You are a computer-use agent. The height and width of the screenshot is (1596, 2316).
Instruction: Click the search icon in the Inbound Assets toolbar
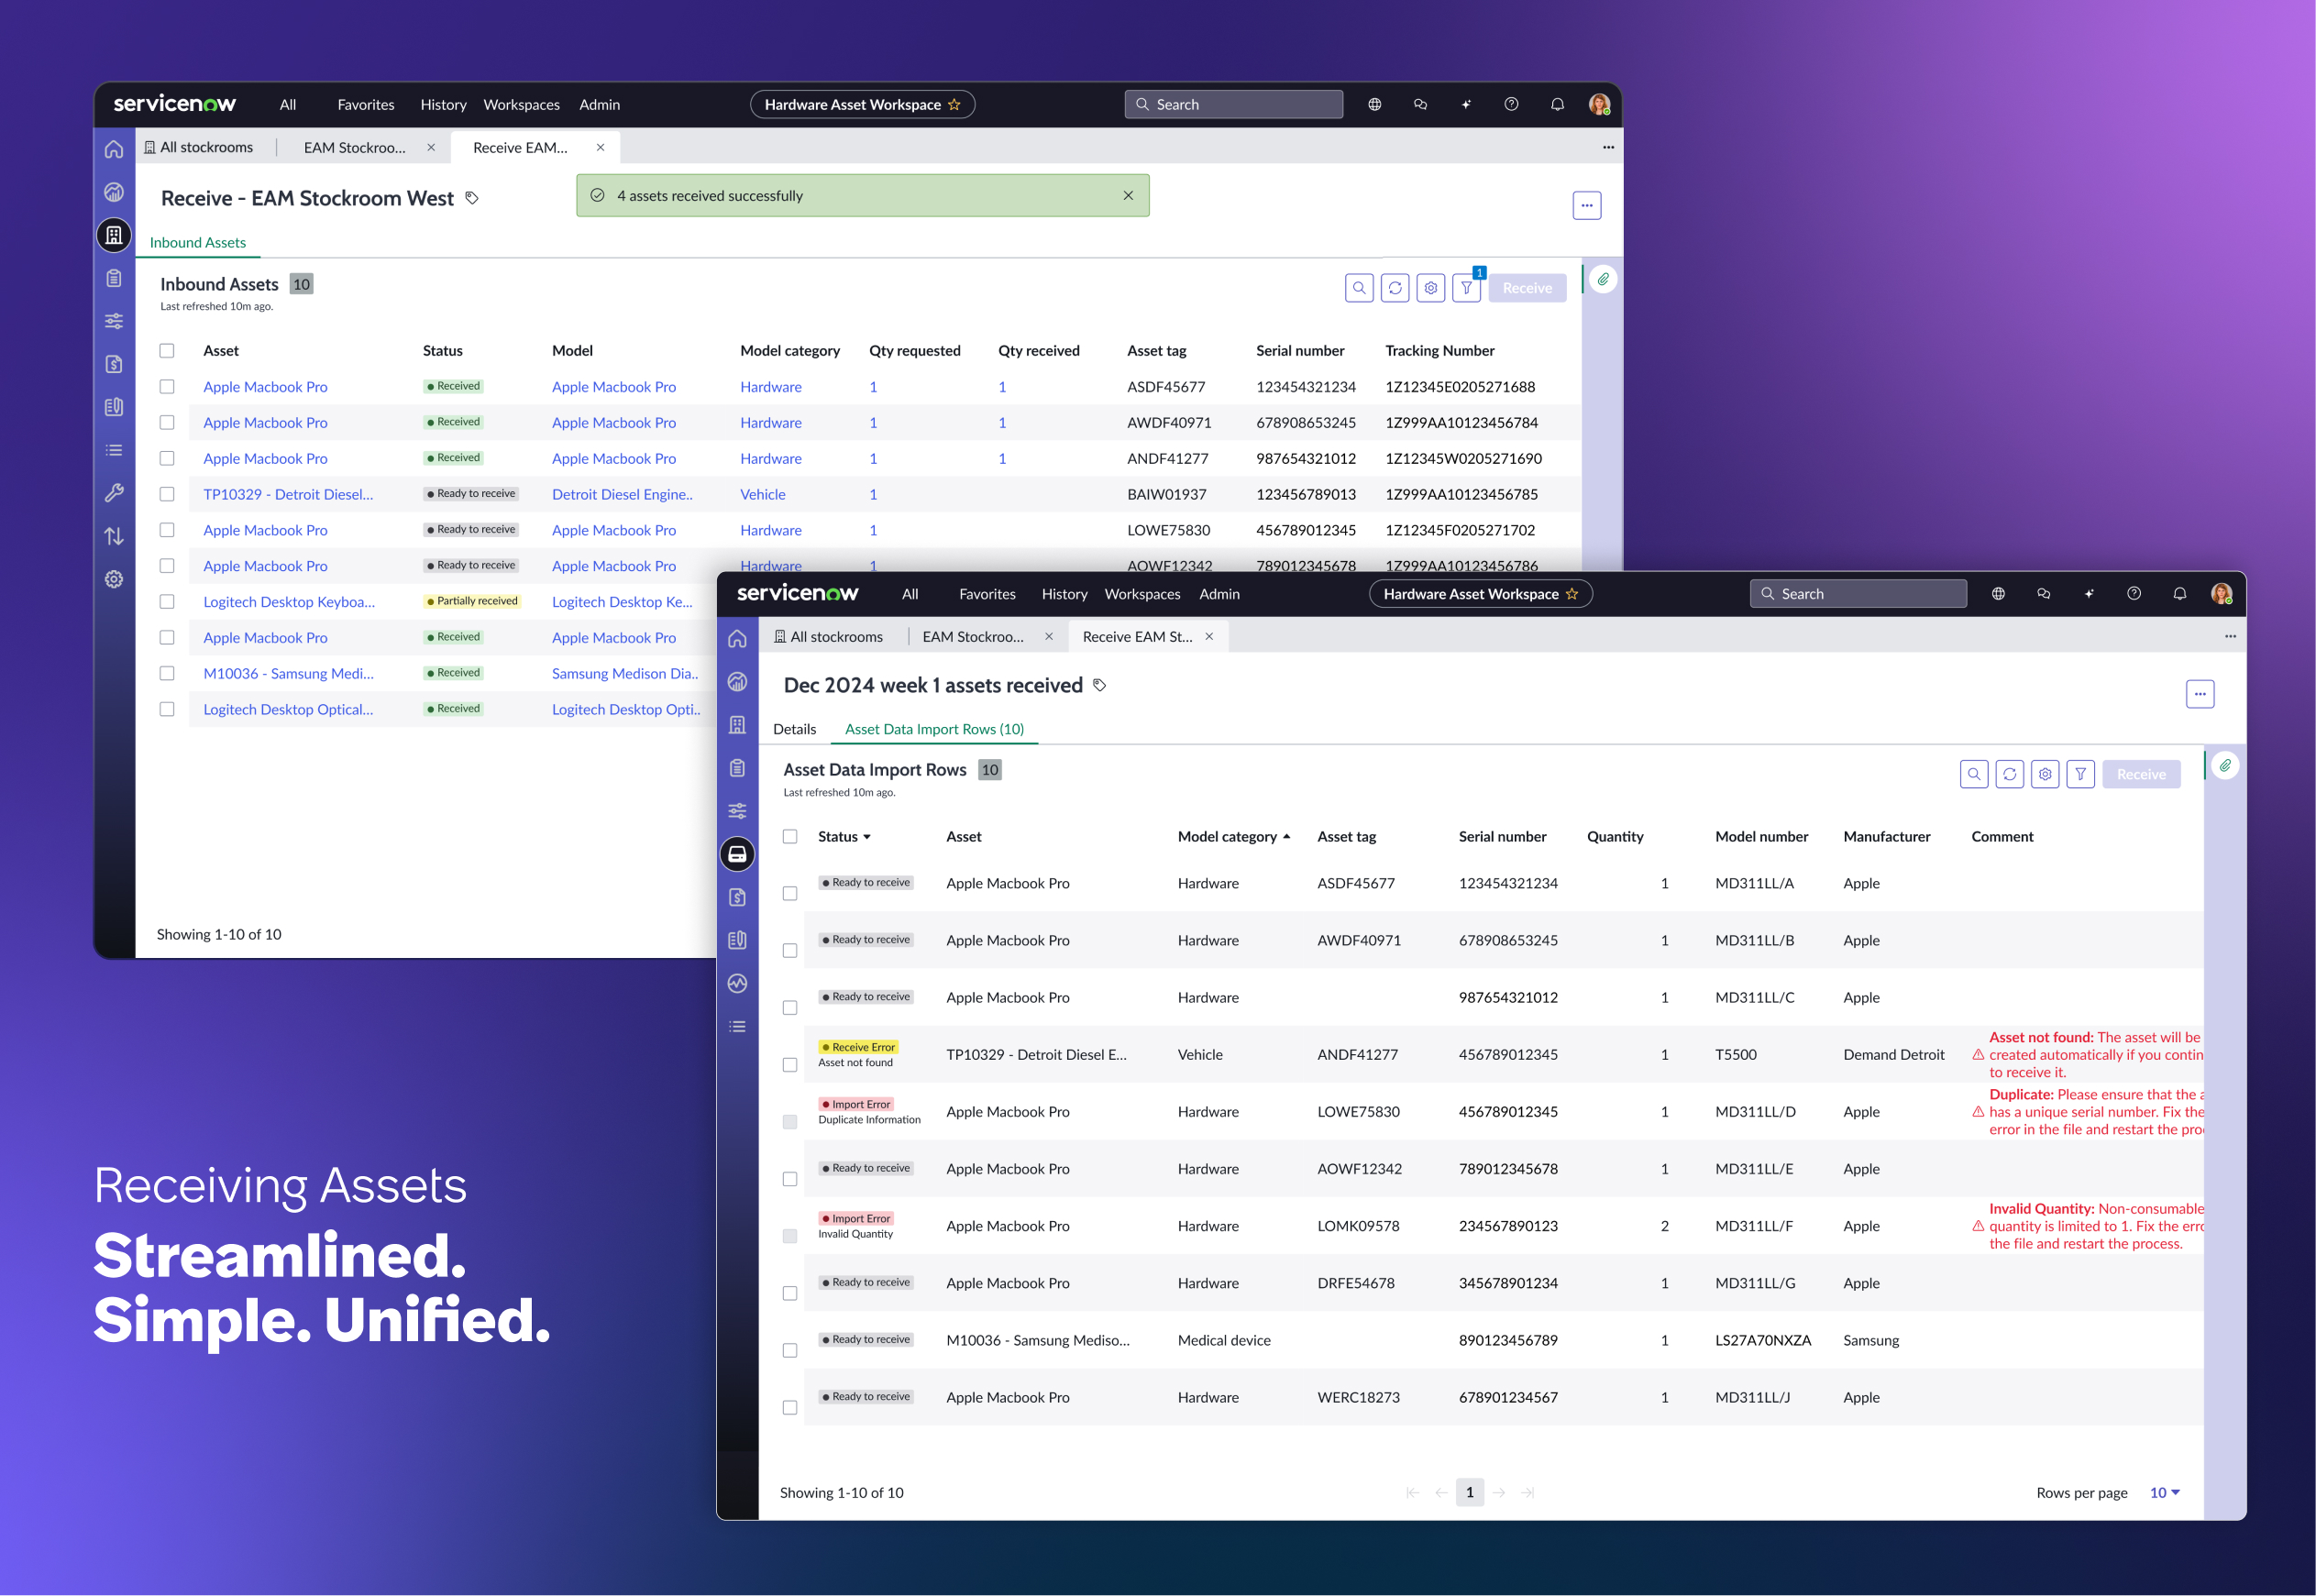(1359, 288)
